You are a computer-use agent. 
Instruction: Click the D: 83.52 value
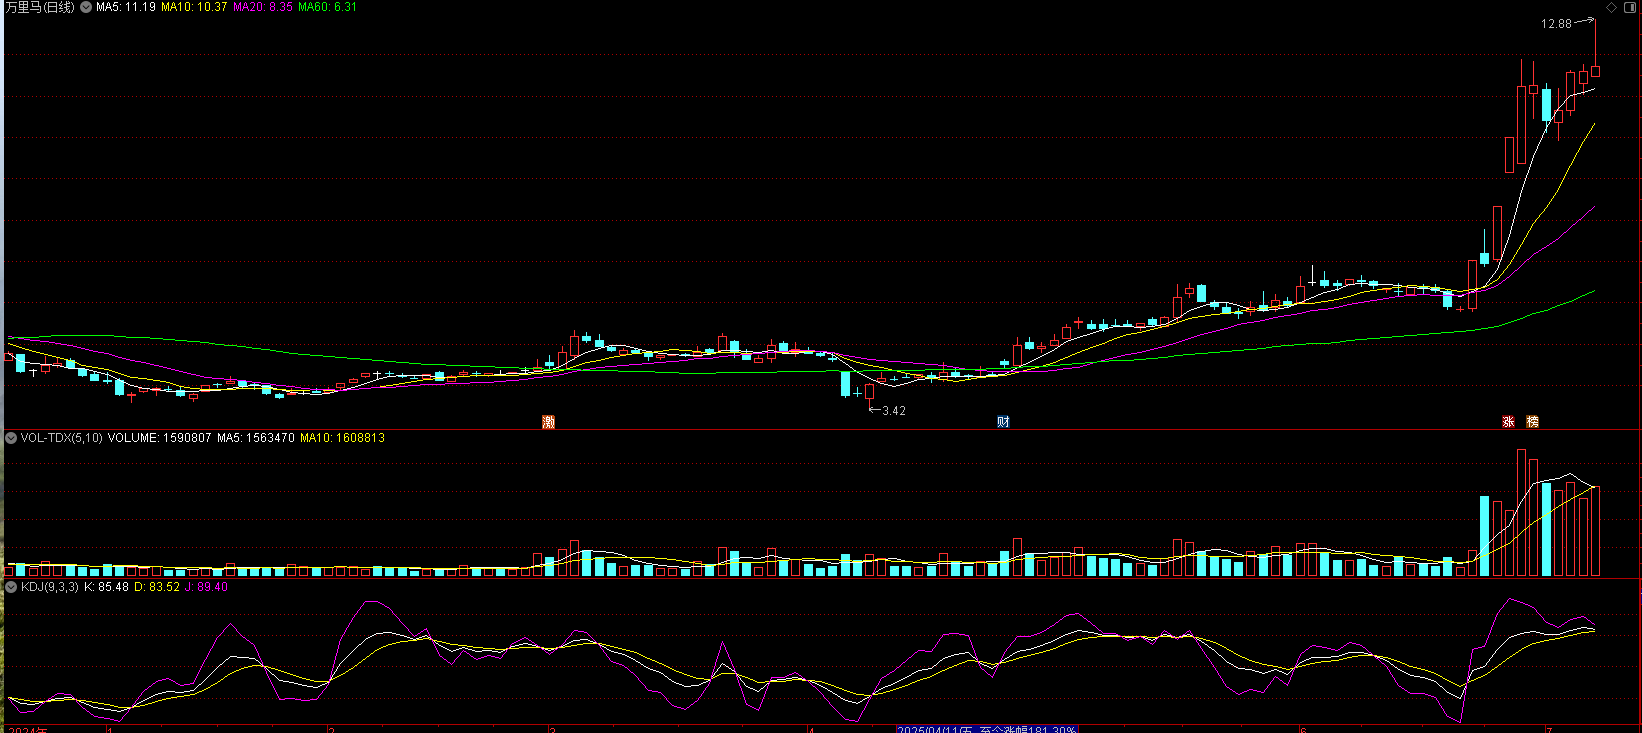(157, 587)
